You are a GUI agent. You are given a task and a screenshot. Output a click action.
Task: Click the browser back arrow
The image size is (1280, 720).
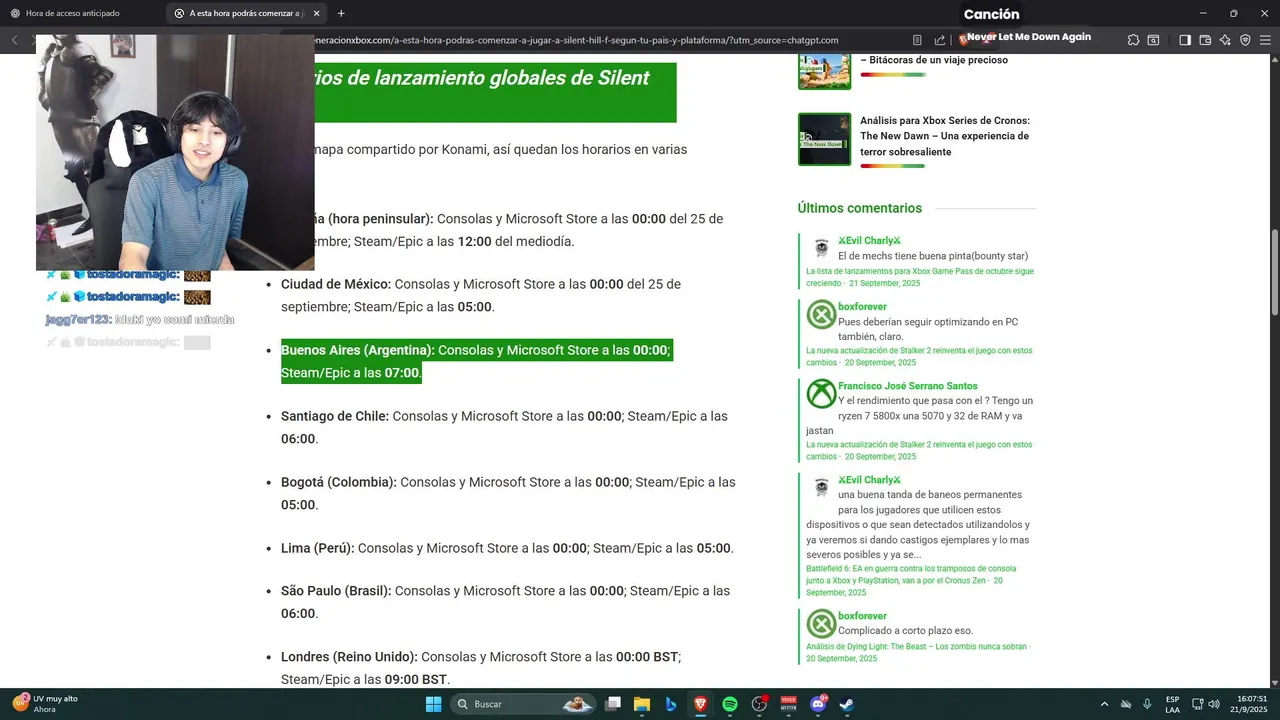[14, 40]
